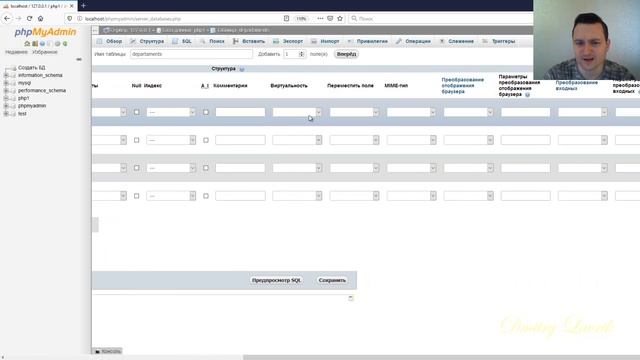This screenshot has width=640, height=360.
Task: Click Создать БД link
Action: [x=31, y=68]
